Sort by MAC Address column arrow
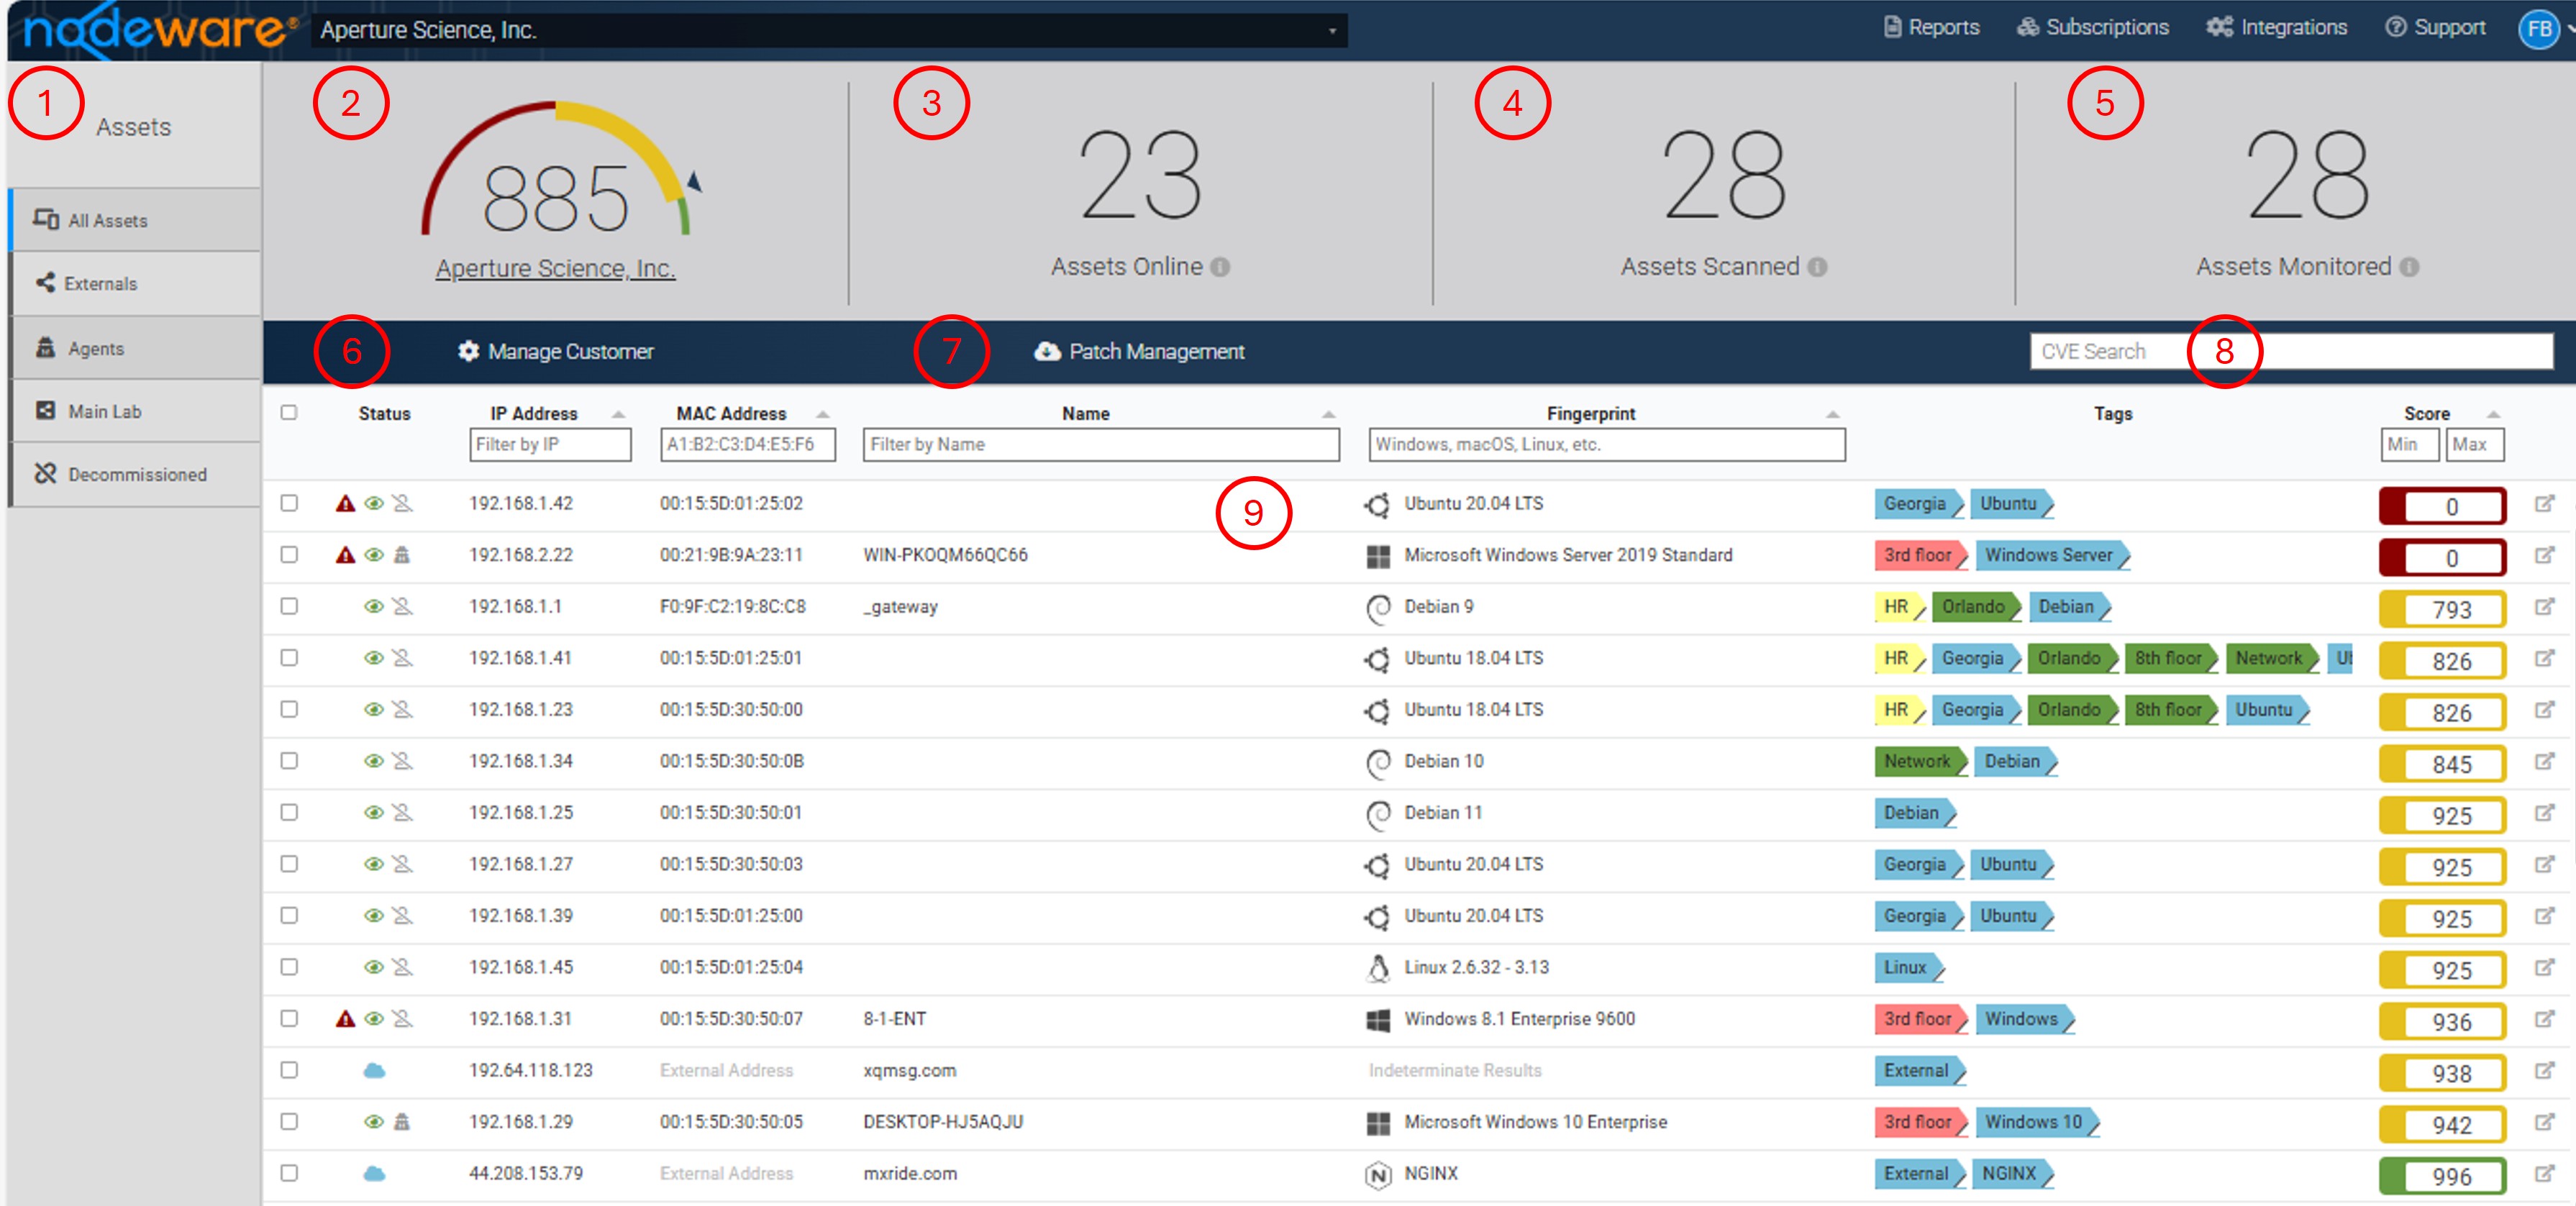The width and height of the screenshot is (2576, 1206). click(x=822, y=414)
